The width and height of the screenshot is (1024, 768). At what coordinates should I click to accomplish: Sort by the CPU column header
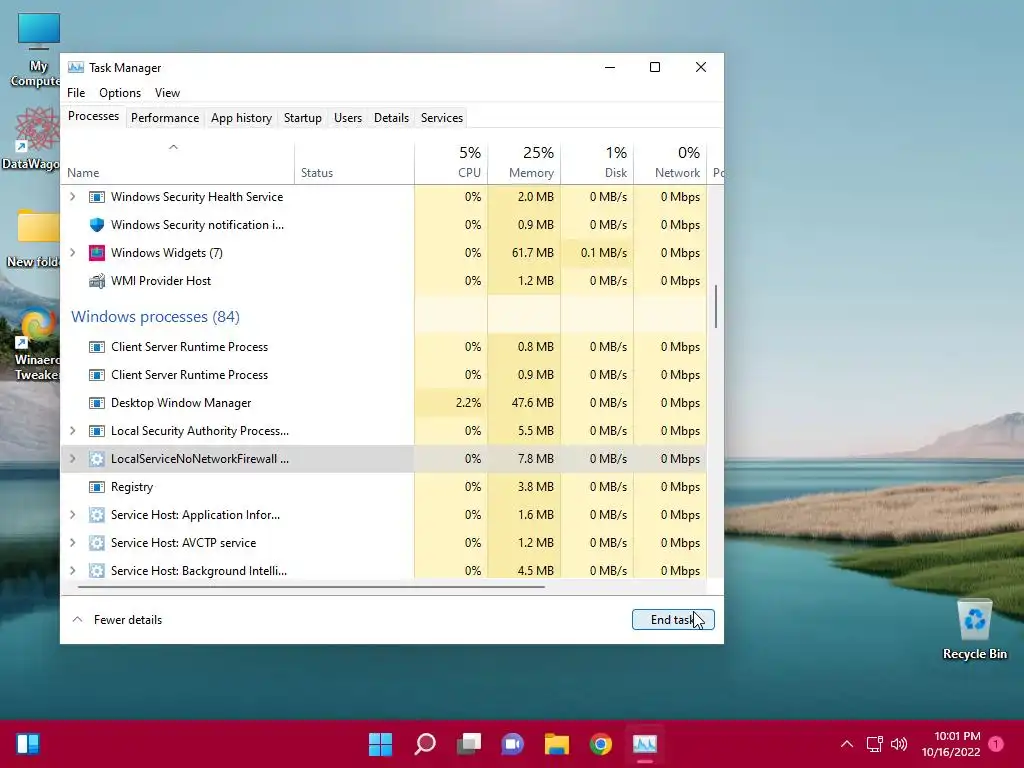[451, 162]
